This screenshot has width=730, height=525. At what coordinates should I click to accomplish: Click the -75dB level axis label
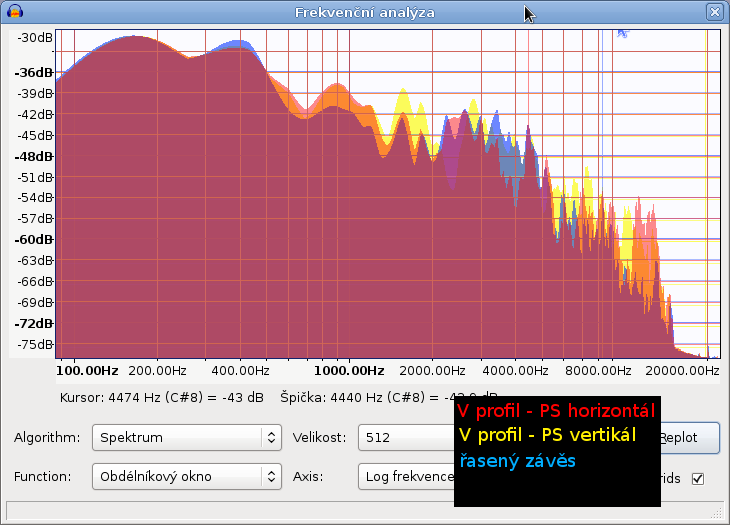point(35,344)
